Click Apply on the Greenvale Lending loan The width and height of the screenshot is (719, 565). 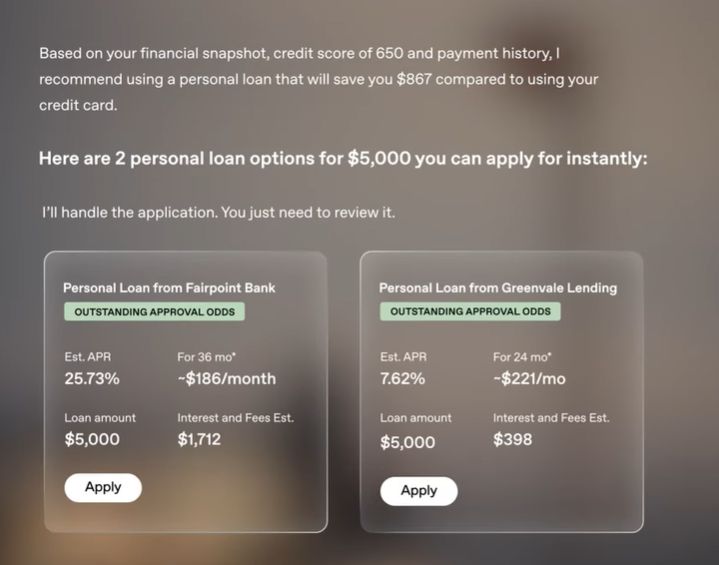[x=418, y=491]
